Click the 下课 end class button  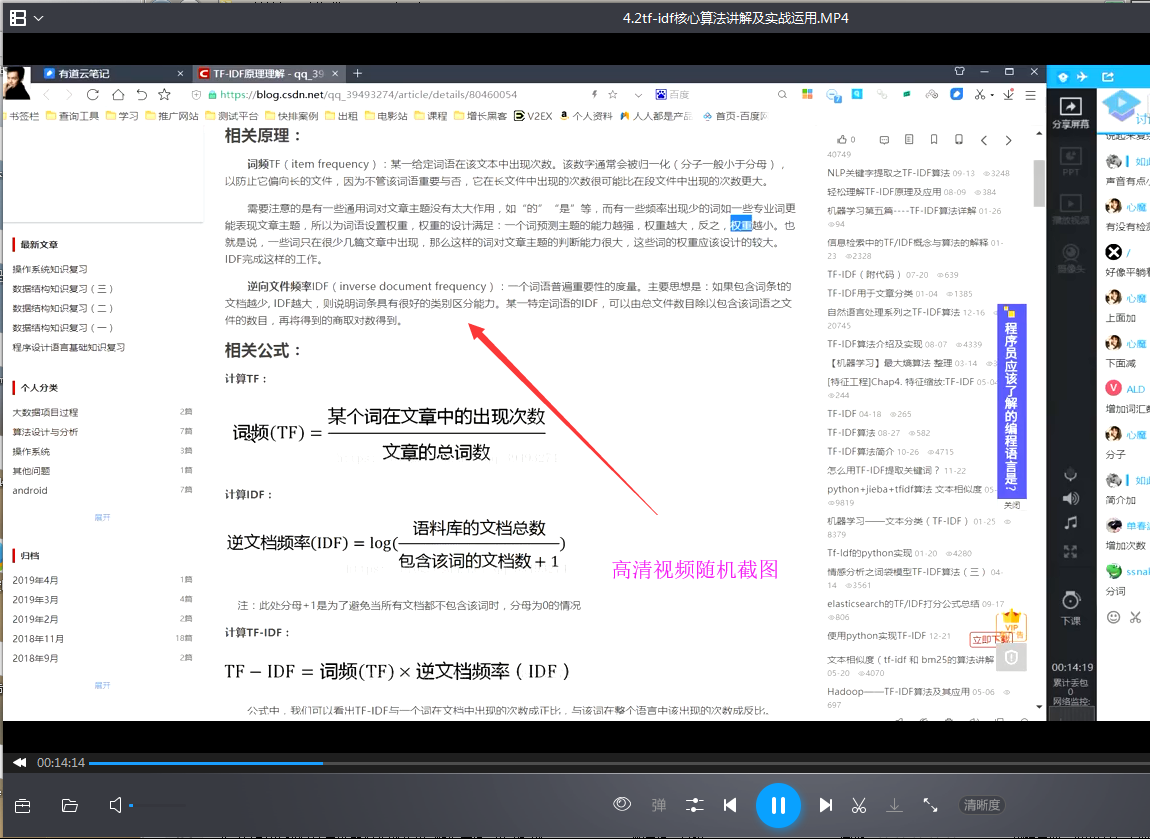click(1071, 608)
